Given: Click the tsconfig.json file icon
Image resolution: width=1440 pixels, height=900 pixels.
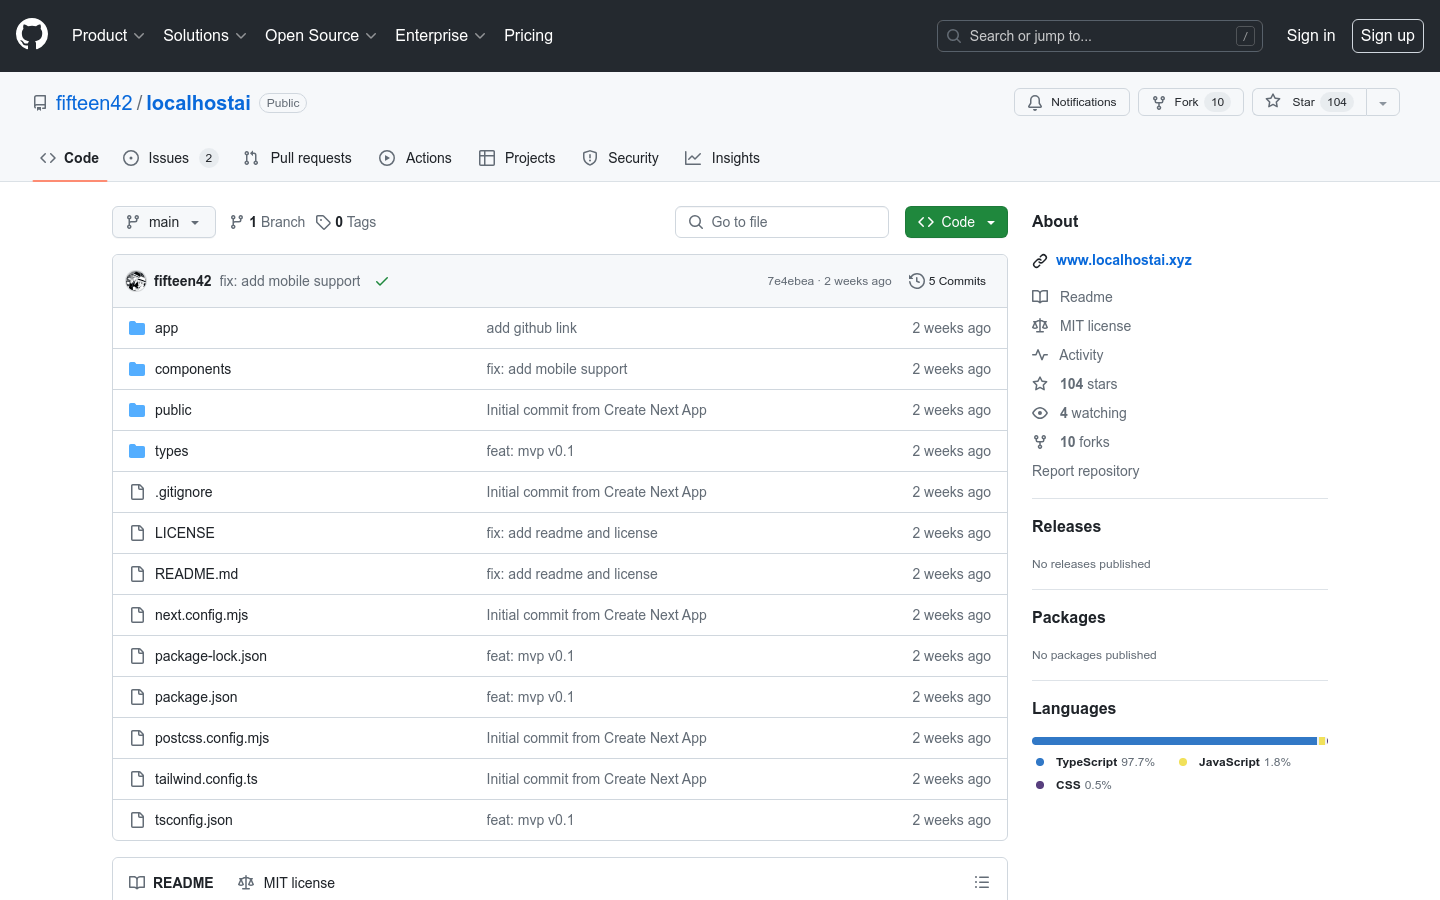Looking at the screenshot, I should coord(137,820).
